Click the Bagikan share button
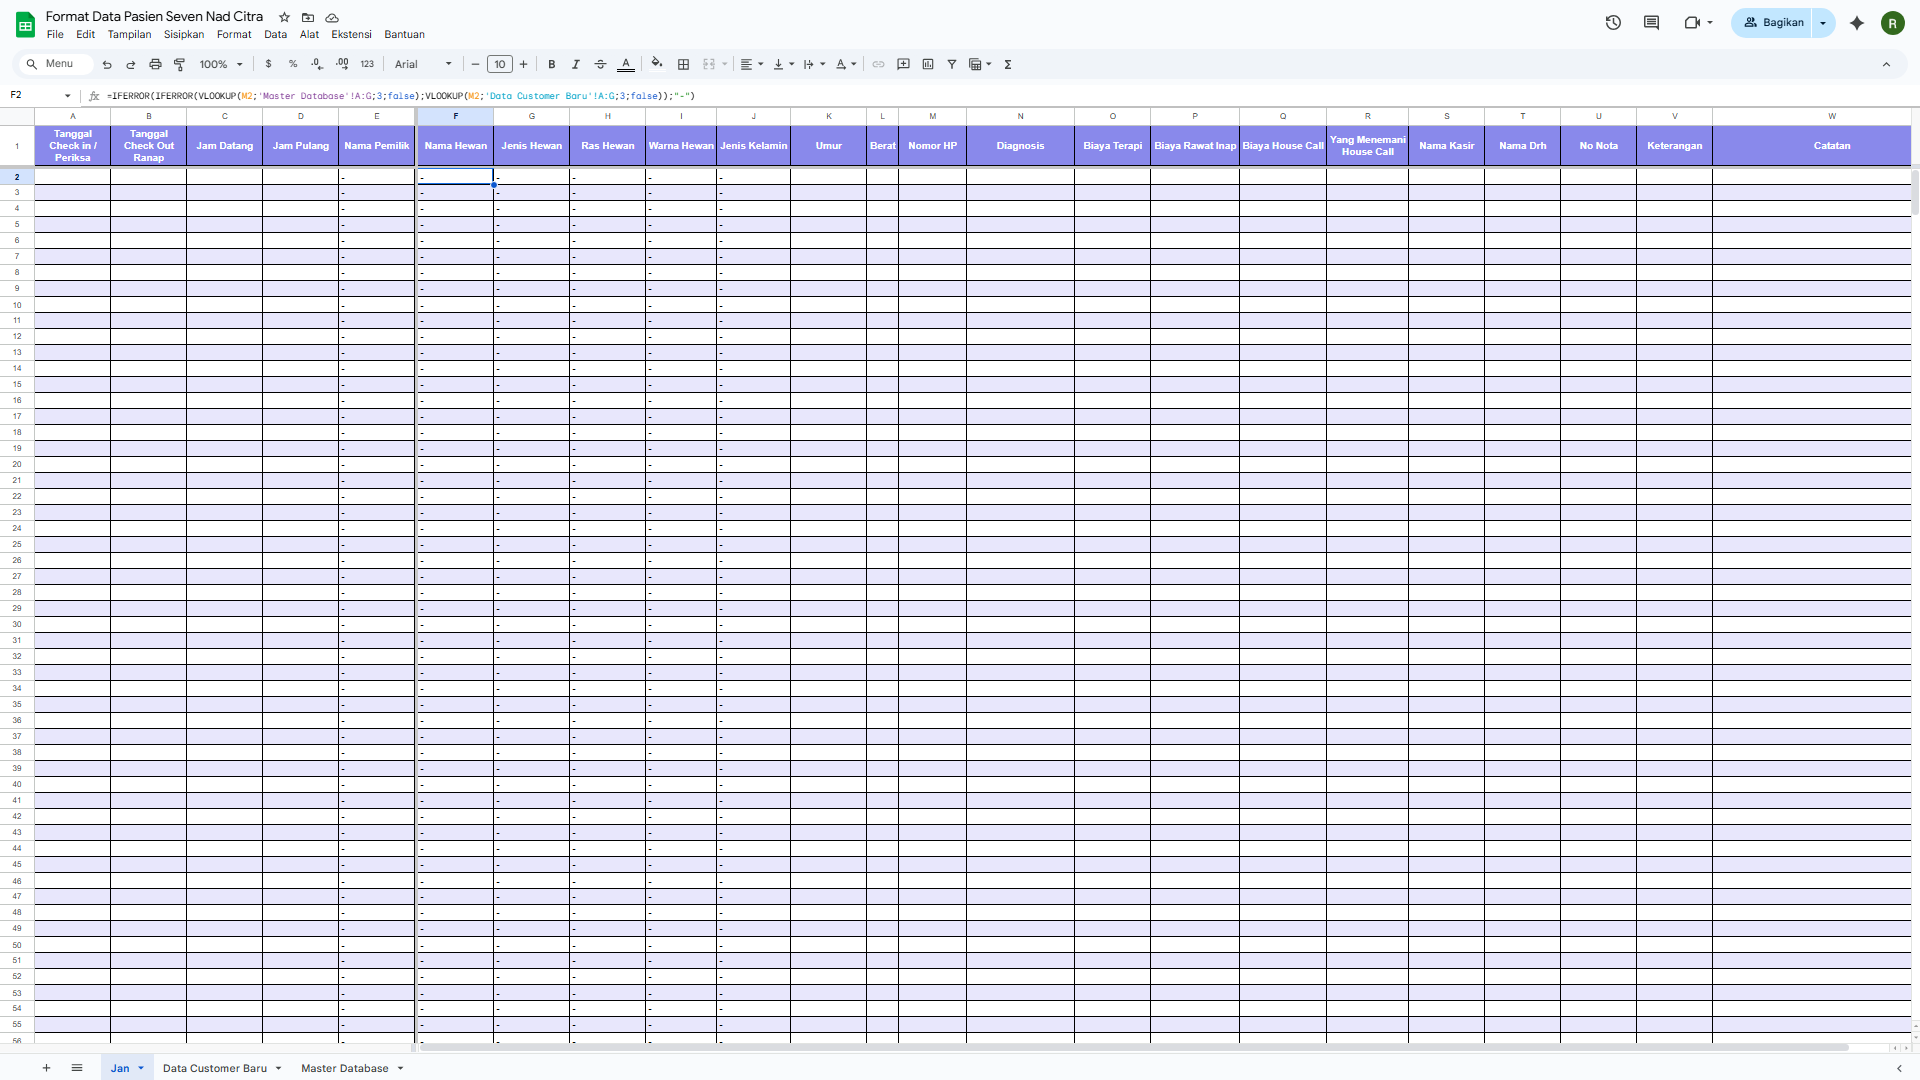Image resolution: width=1920 pixels, height=1080 pixels. pos(1774,22)
